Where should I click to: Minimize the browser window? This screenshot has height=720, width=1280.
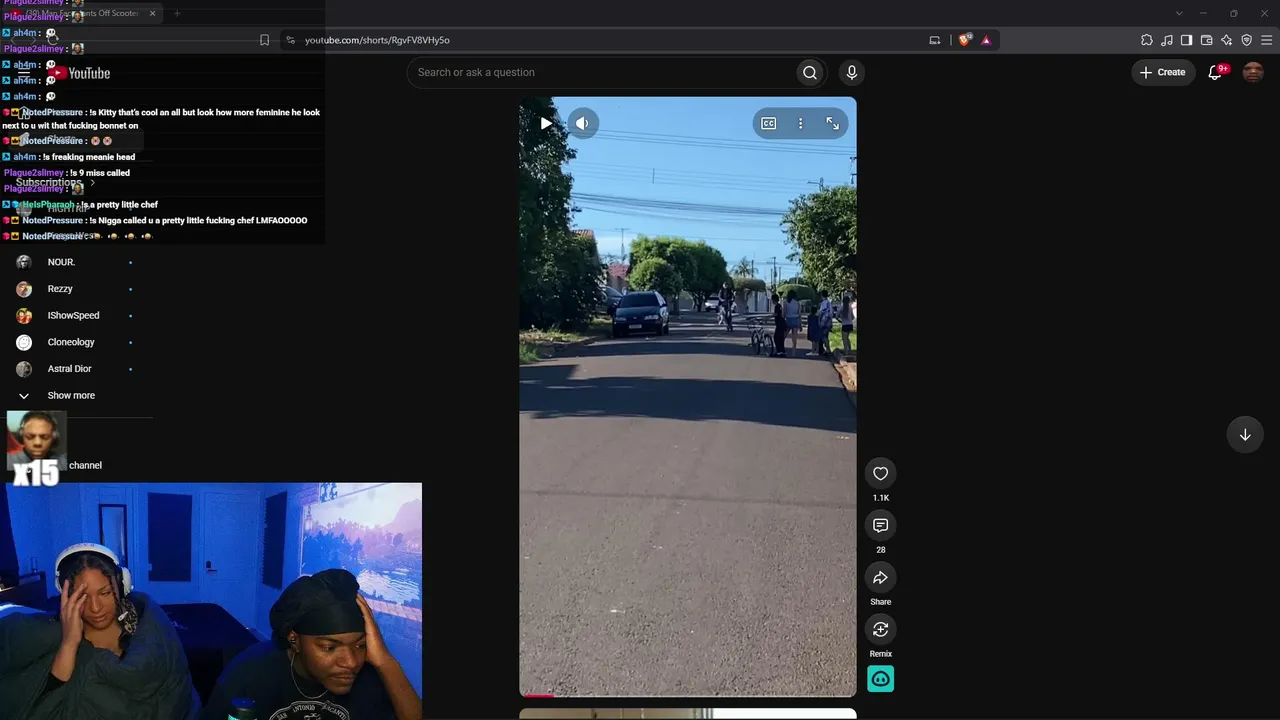click(x=1203, y=13)
